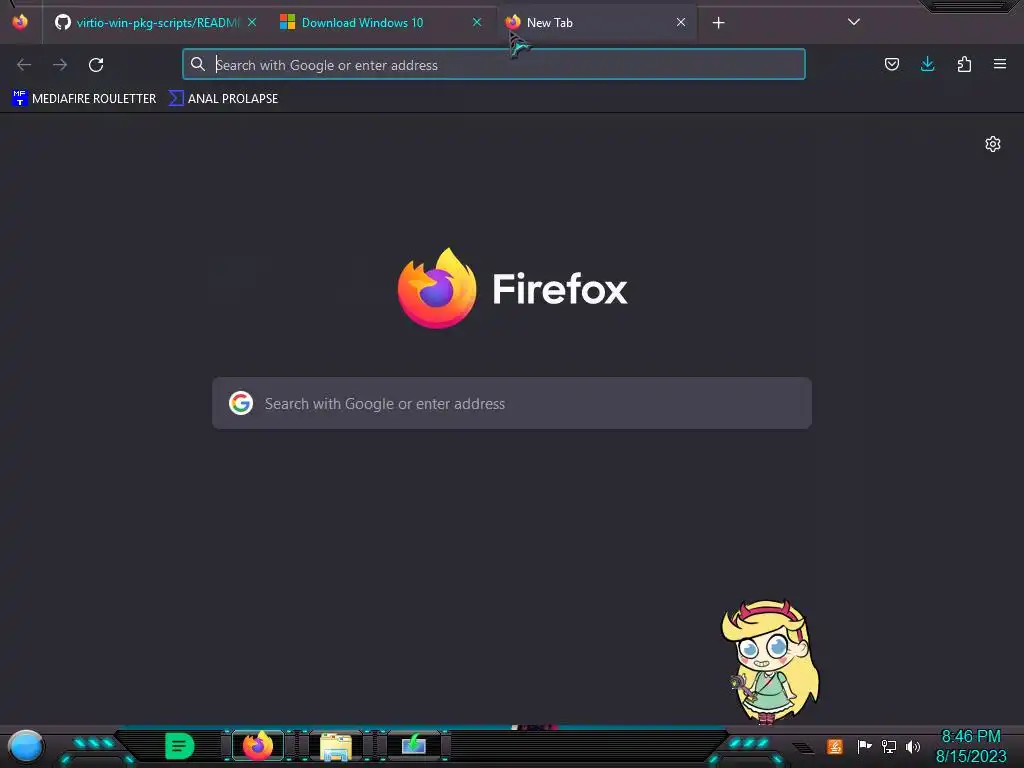Open the MEDIAFIRE ROULETTER bookmark

pos(84,99)
